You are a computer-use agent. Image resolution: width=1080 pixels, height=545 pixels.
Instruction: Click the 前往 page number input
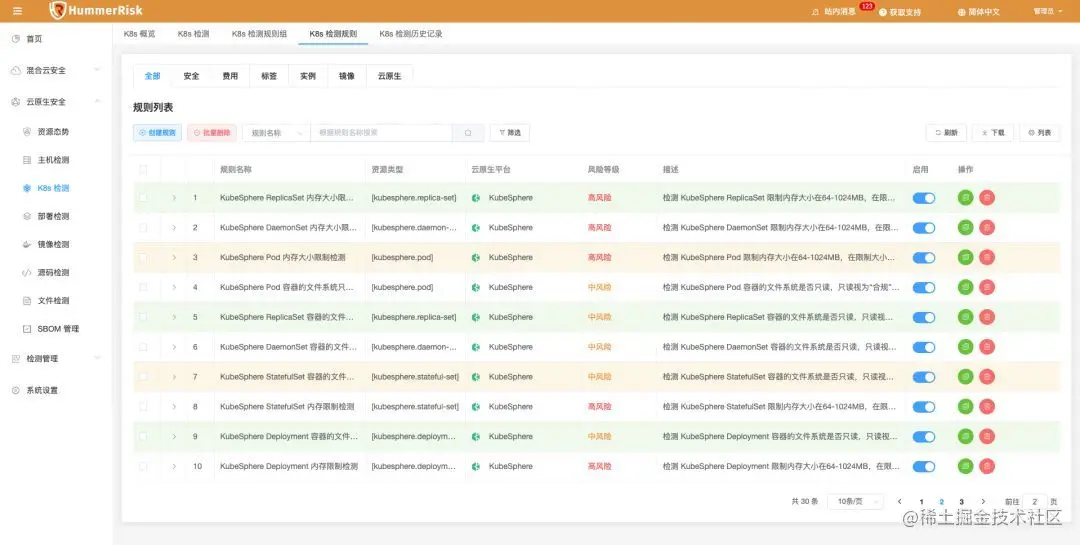[1035, 502]
